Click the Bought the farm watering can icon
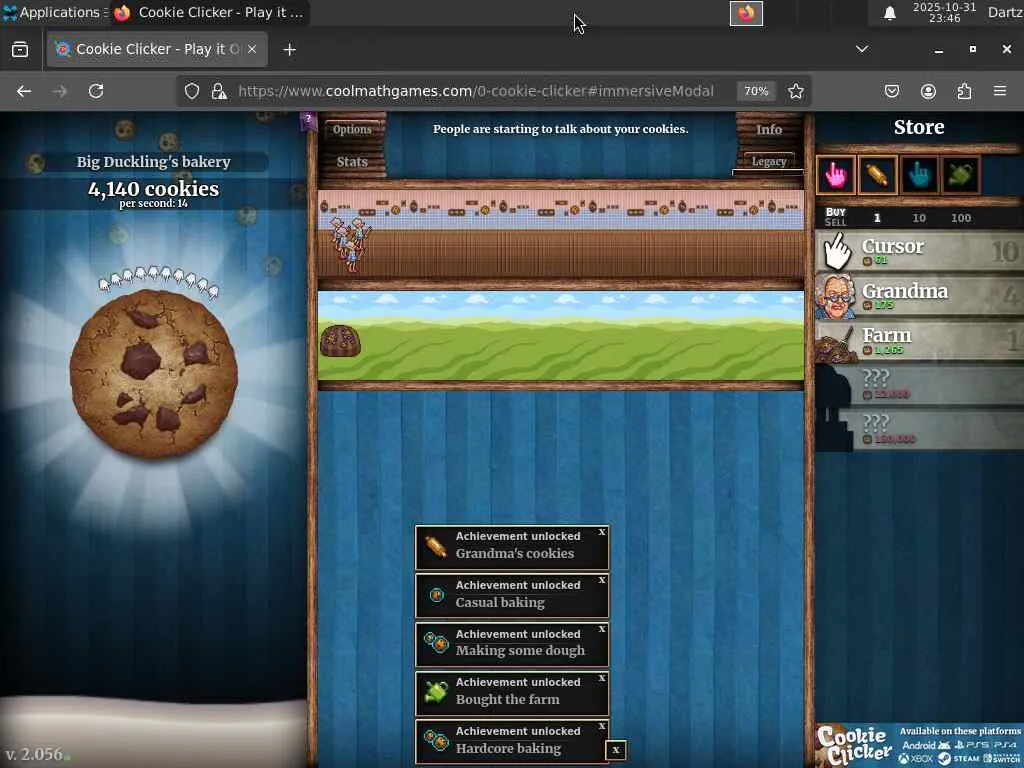Image resolution: width=1024 pixels, height=768 pixels. (x=436, y=692)
